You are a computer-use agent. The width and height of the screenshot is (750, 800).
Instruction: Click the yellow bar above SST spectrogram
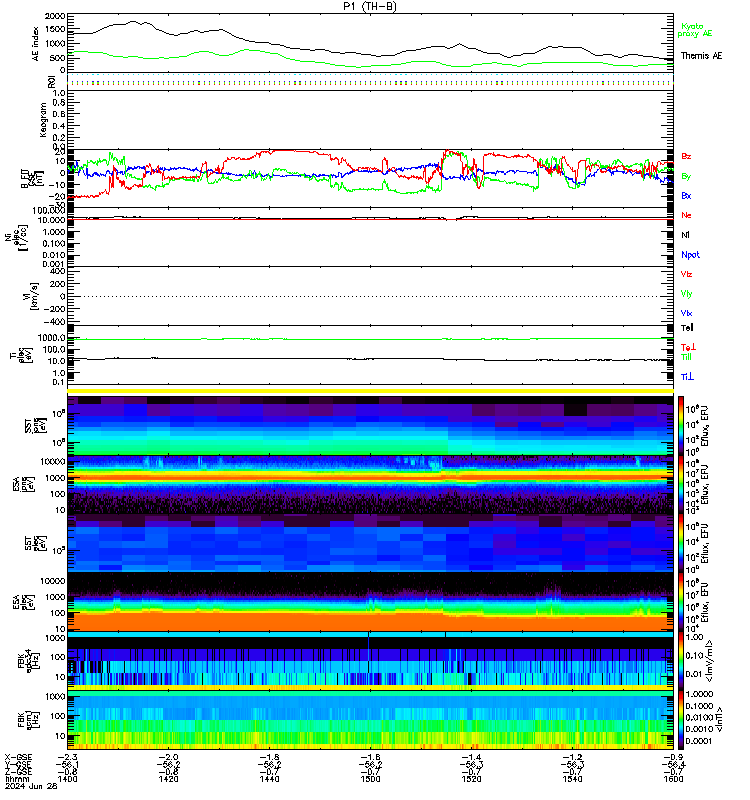point(370,391)
